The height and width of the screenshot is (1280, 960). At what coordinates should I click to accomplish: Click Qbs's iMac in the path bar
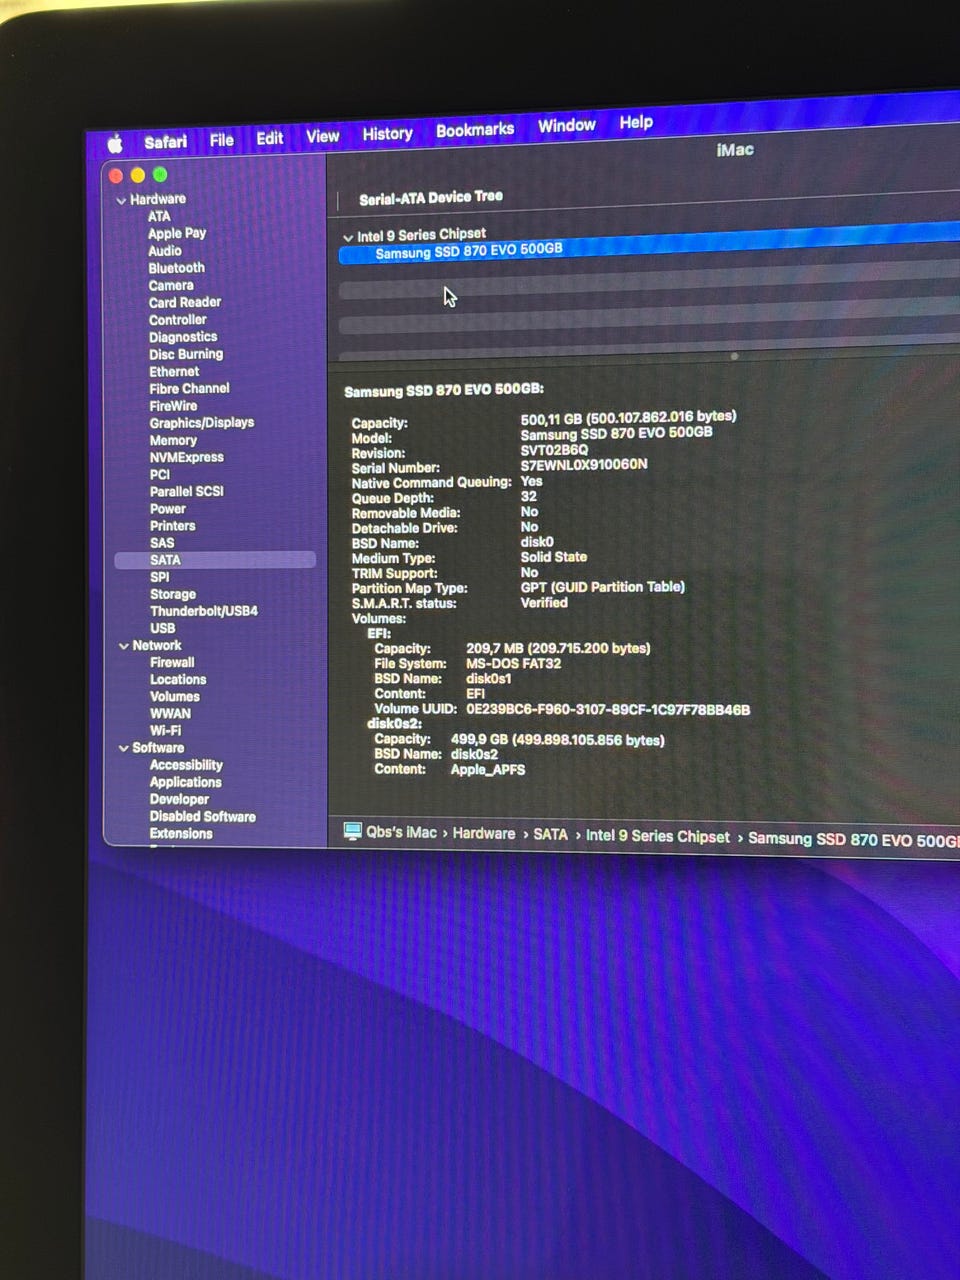tap(401, 832)
